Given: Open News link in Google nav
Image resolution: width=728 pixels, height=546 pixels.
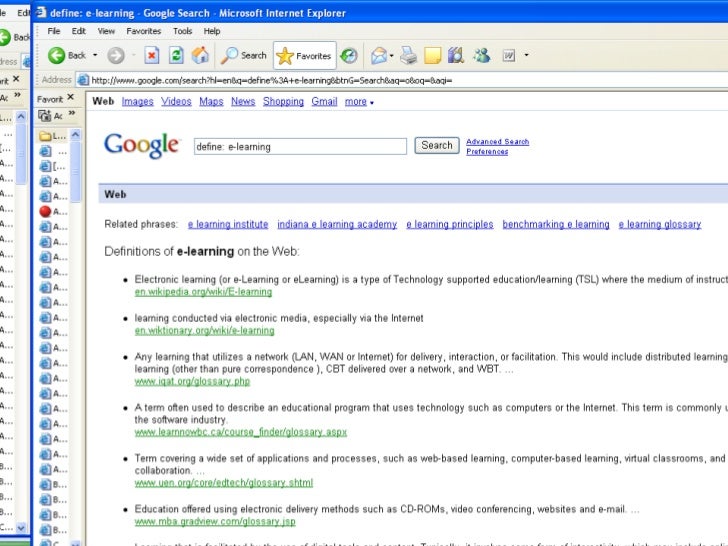Looking at the screenshot, I should point(243,101).
